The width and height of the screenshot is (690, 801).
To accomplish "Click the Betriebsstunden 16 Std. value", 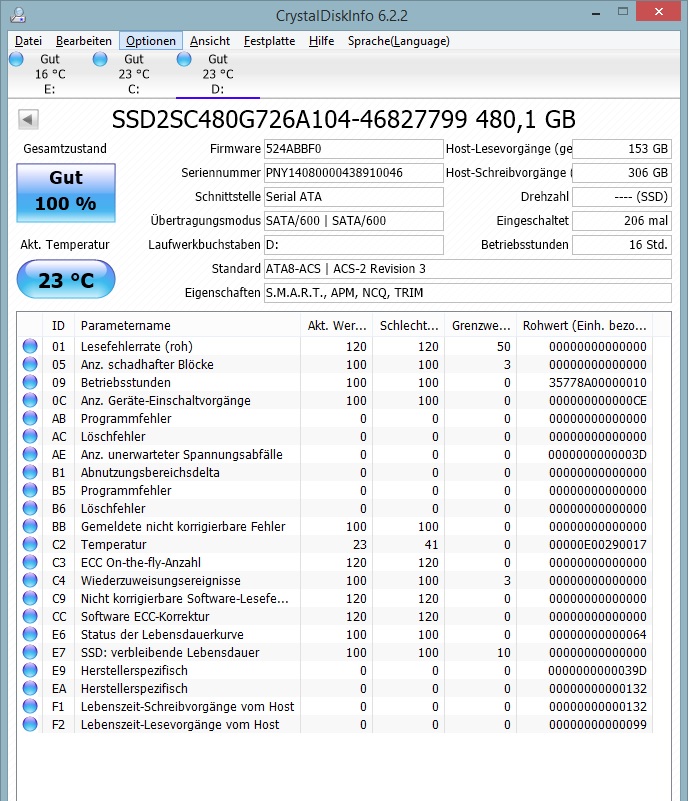I will [x=622, y=245].
